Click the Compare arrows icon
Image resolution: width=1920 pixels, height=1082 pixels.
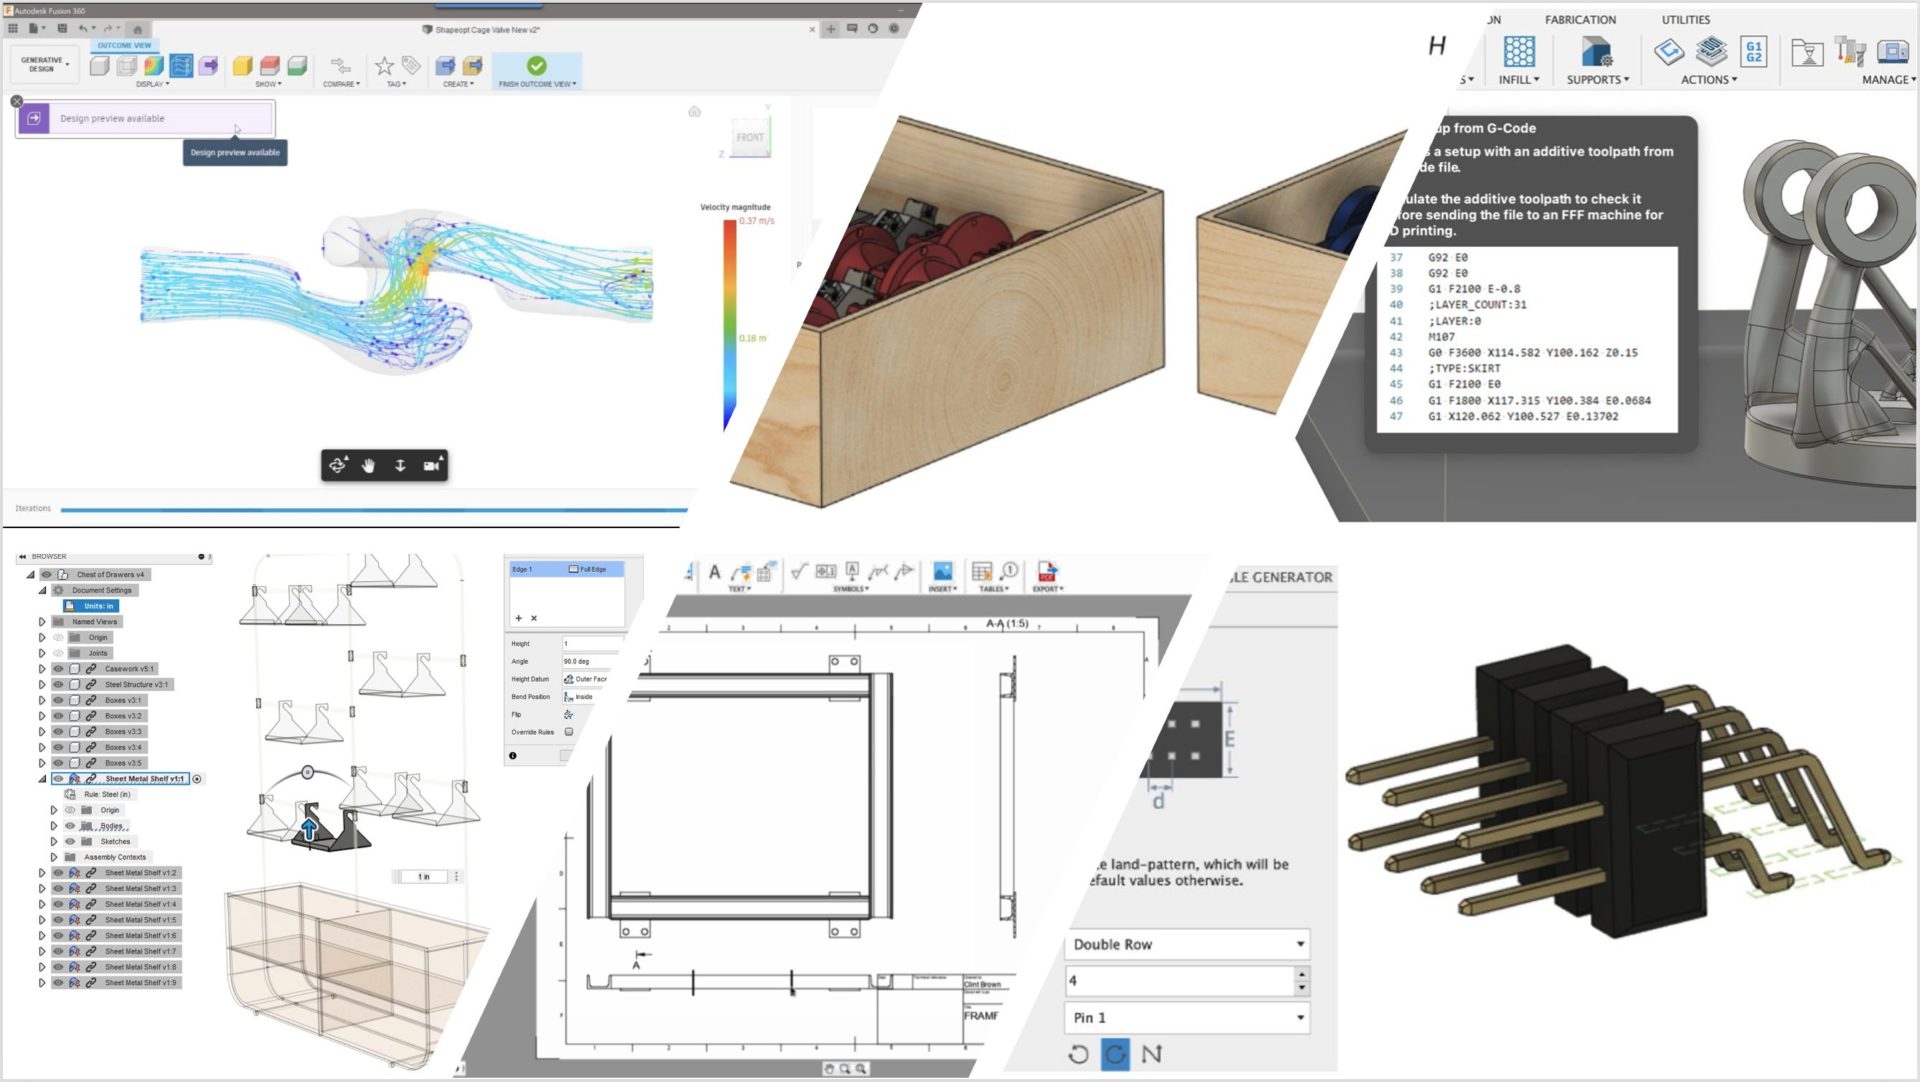[x=340, y=66]
